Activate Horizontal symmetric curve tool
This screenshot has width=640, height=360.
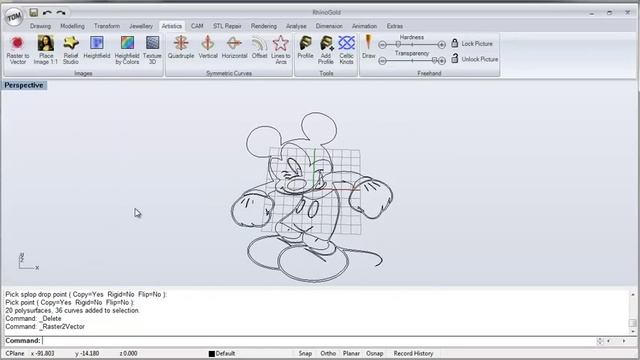click(x=234, y=47)
